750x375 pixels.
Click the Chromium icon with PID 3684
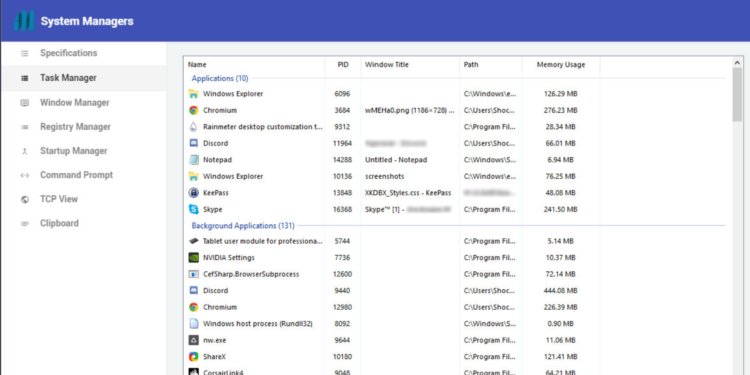coord(193,110)
